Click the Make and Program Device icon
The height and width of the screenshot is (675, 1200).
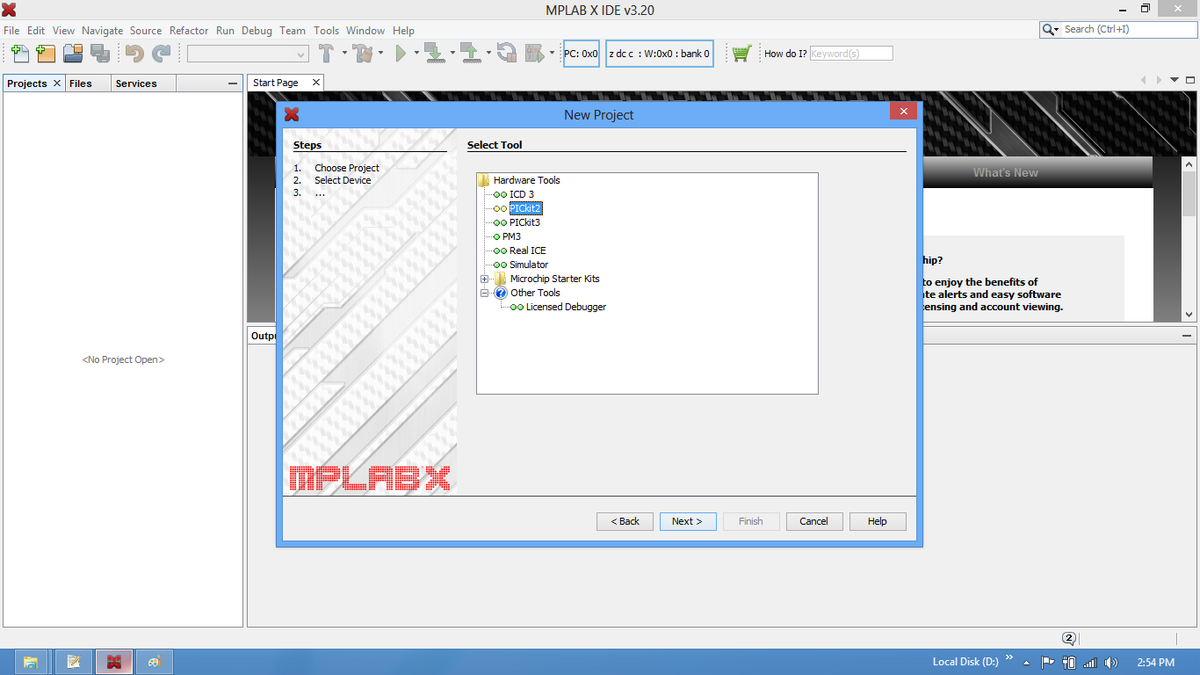point(434,53)
